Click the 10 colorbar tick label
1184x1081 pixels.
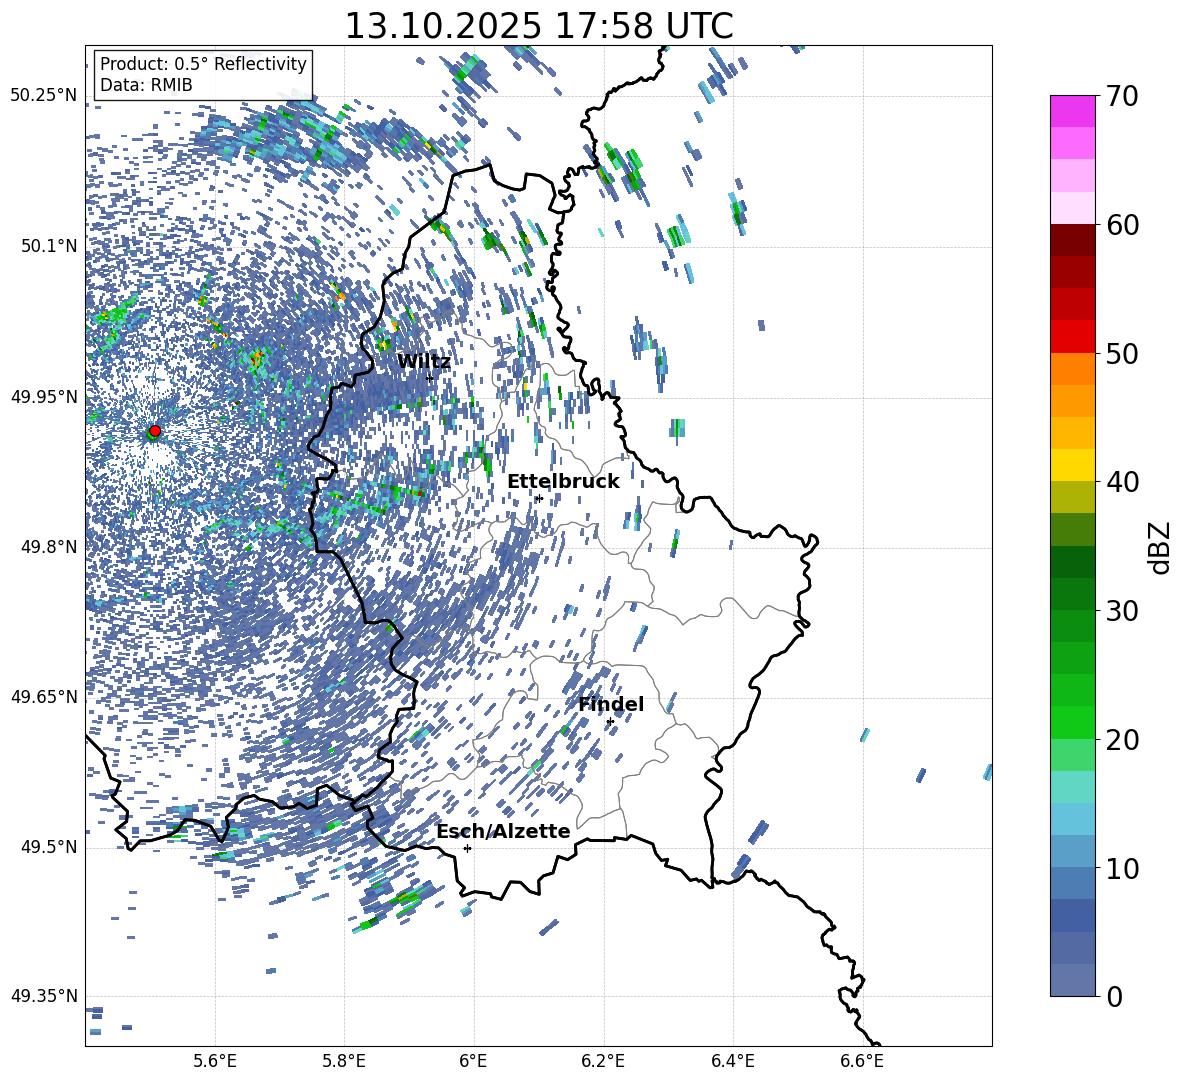(1122, 868)
